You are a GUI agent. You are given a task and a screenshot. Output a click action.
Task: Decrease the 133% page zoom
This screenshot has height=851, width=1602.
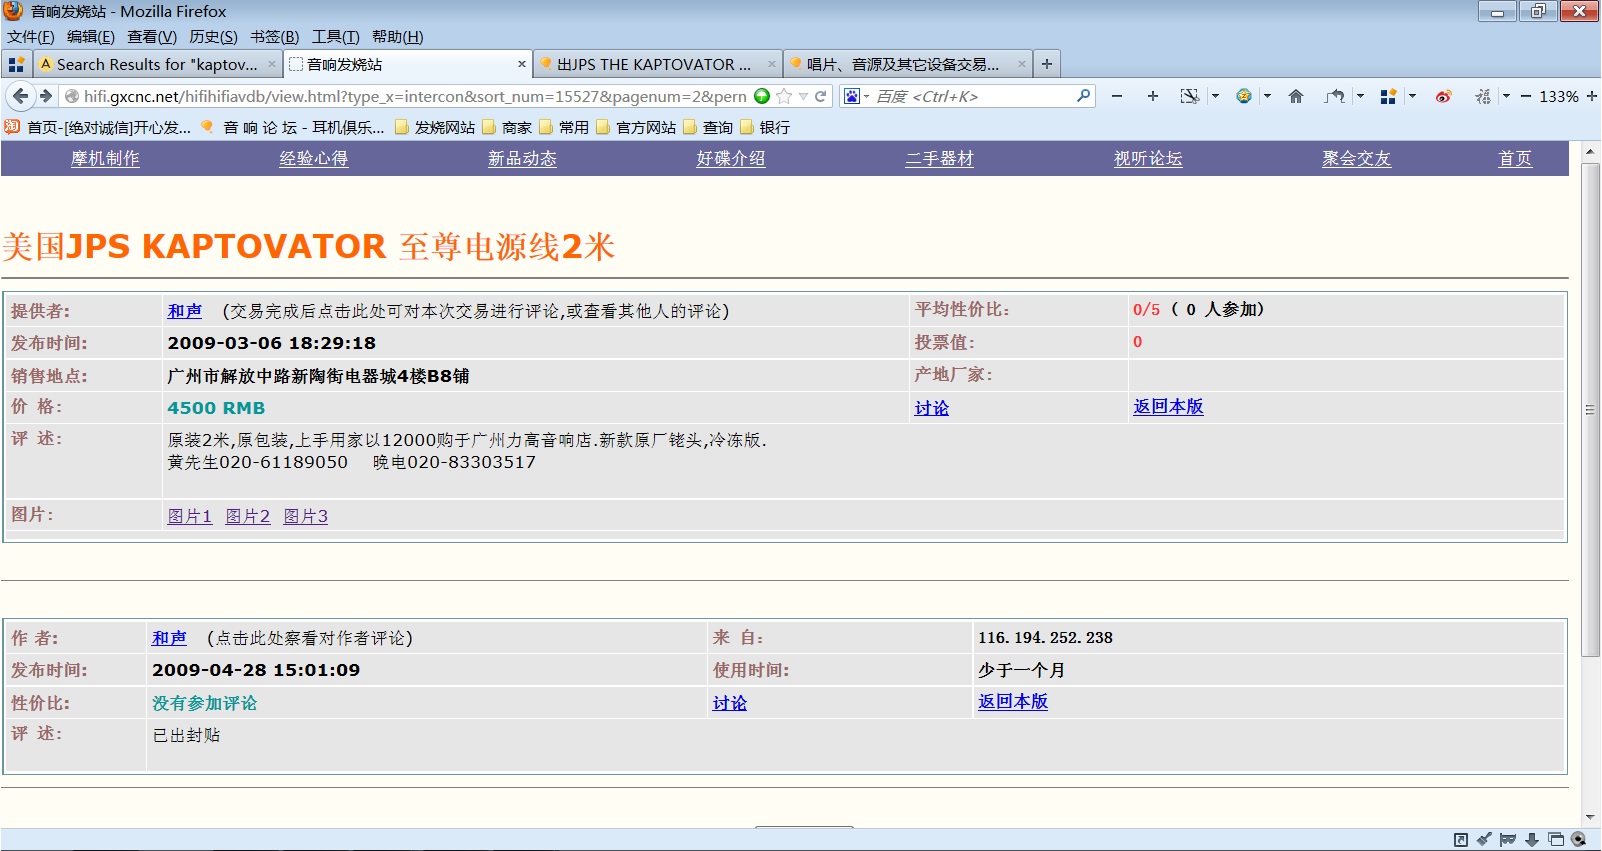[x=1526, y=96]
